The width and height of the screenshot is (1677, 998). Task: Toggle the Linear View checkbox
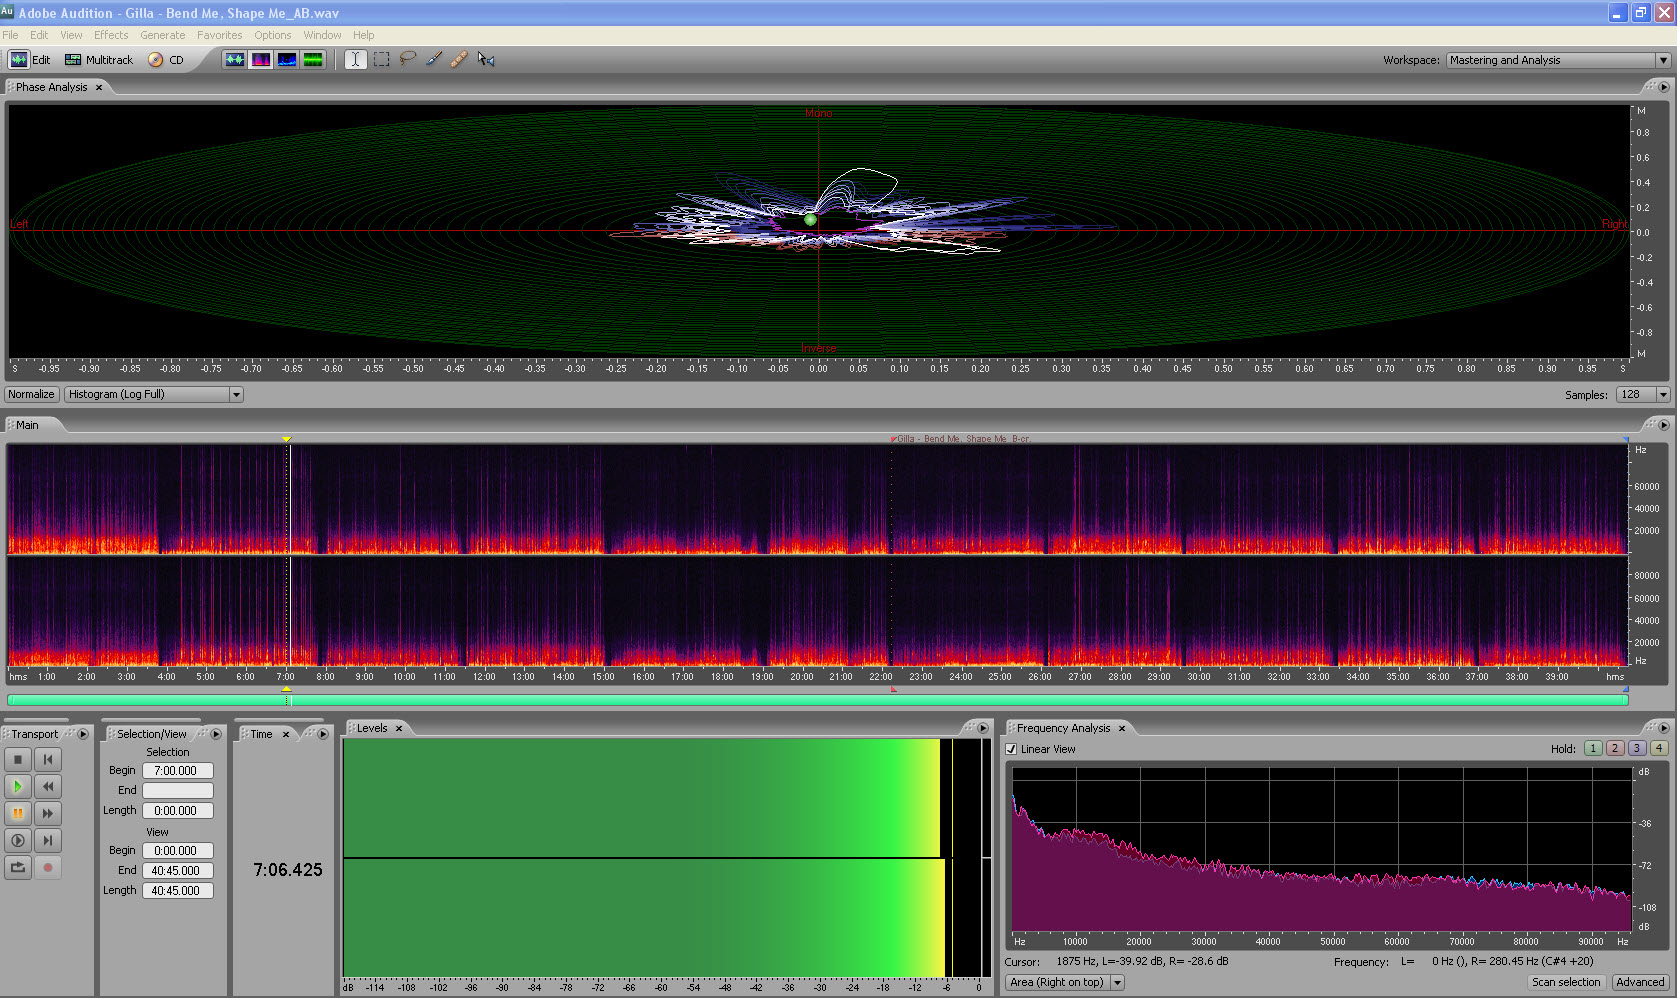(1011, 749)
